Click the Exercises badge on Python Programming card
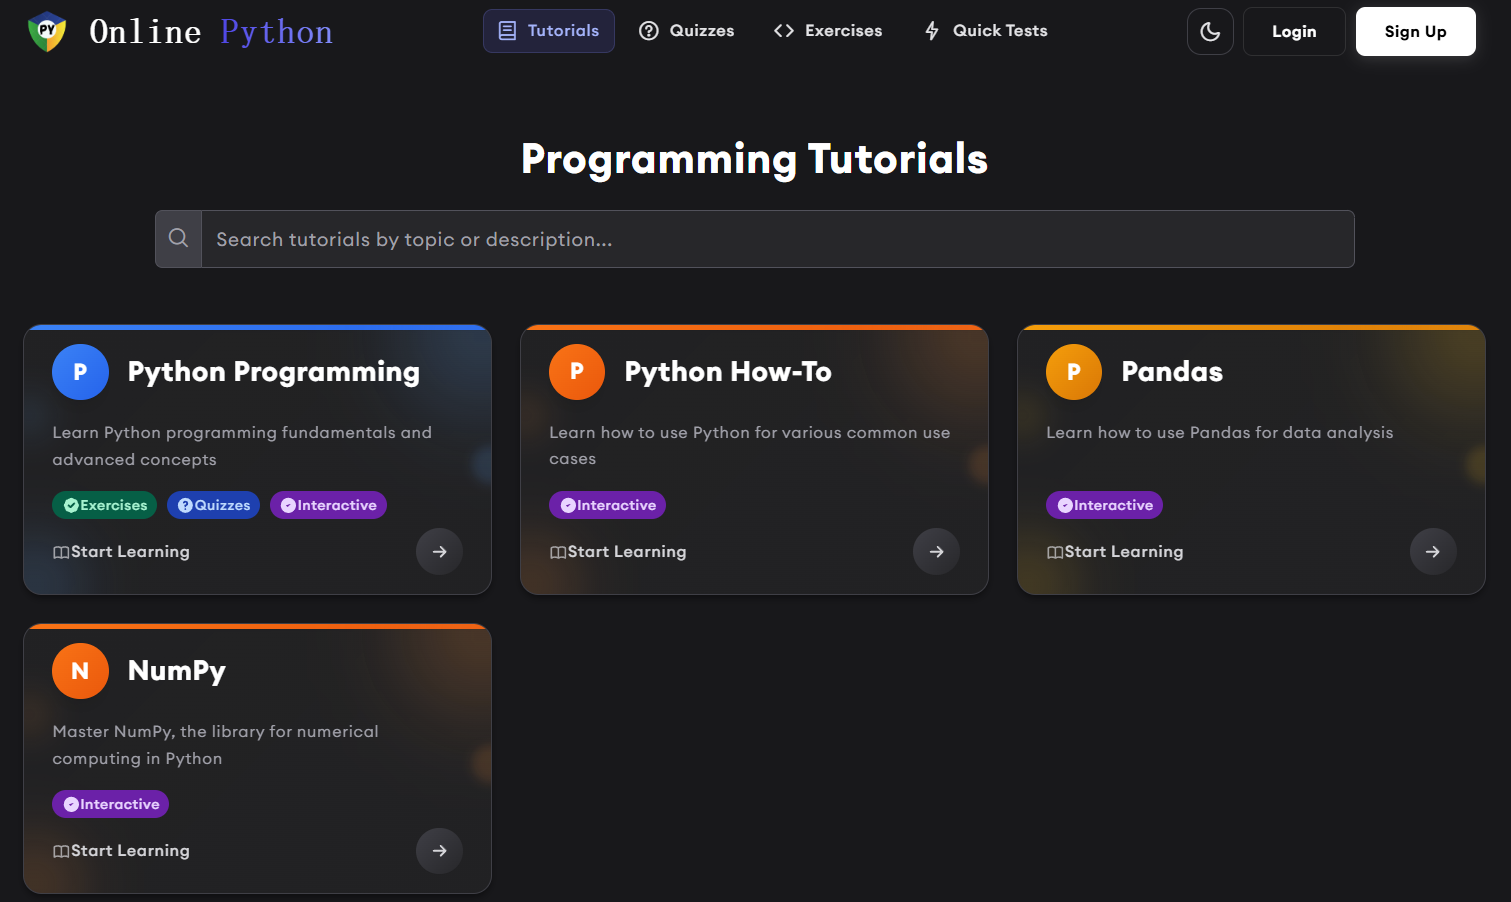 (104, 505)
